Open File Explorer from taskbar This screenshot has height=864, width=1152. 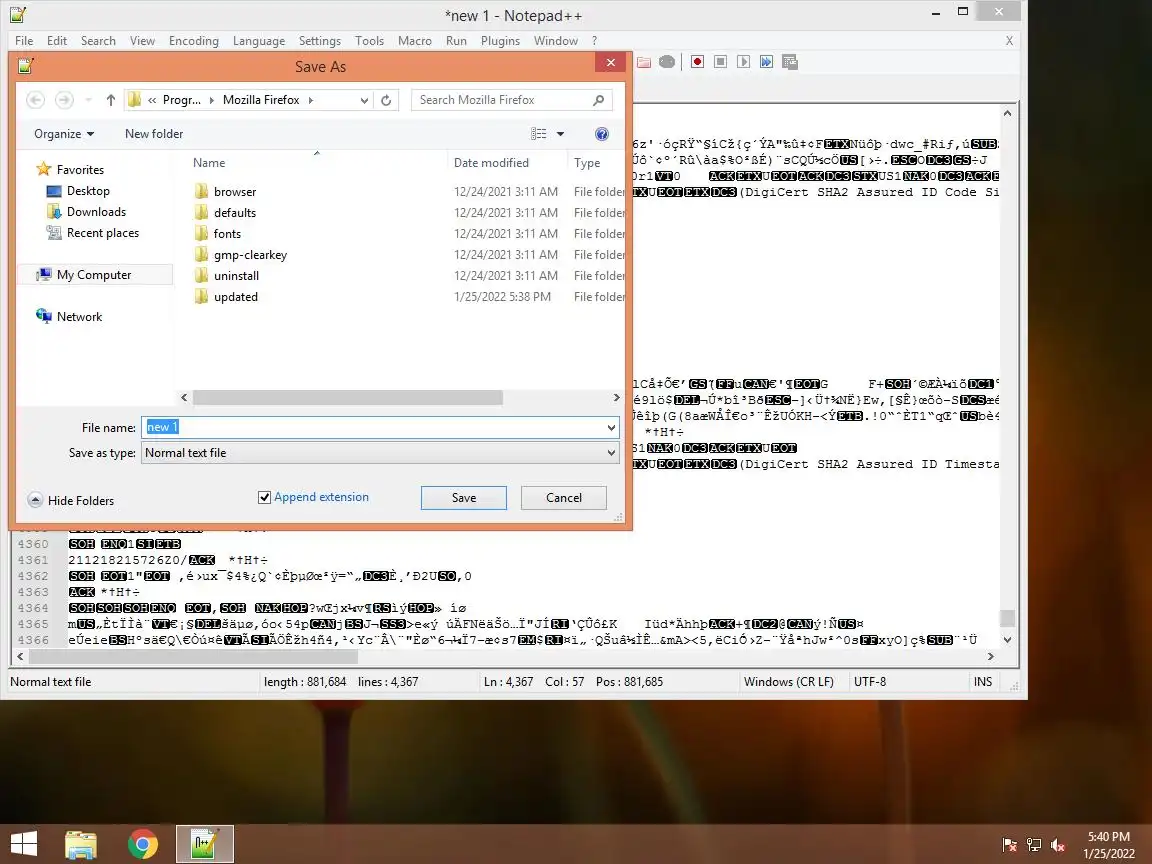pos(81,844)
